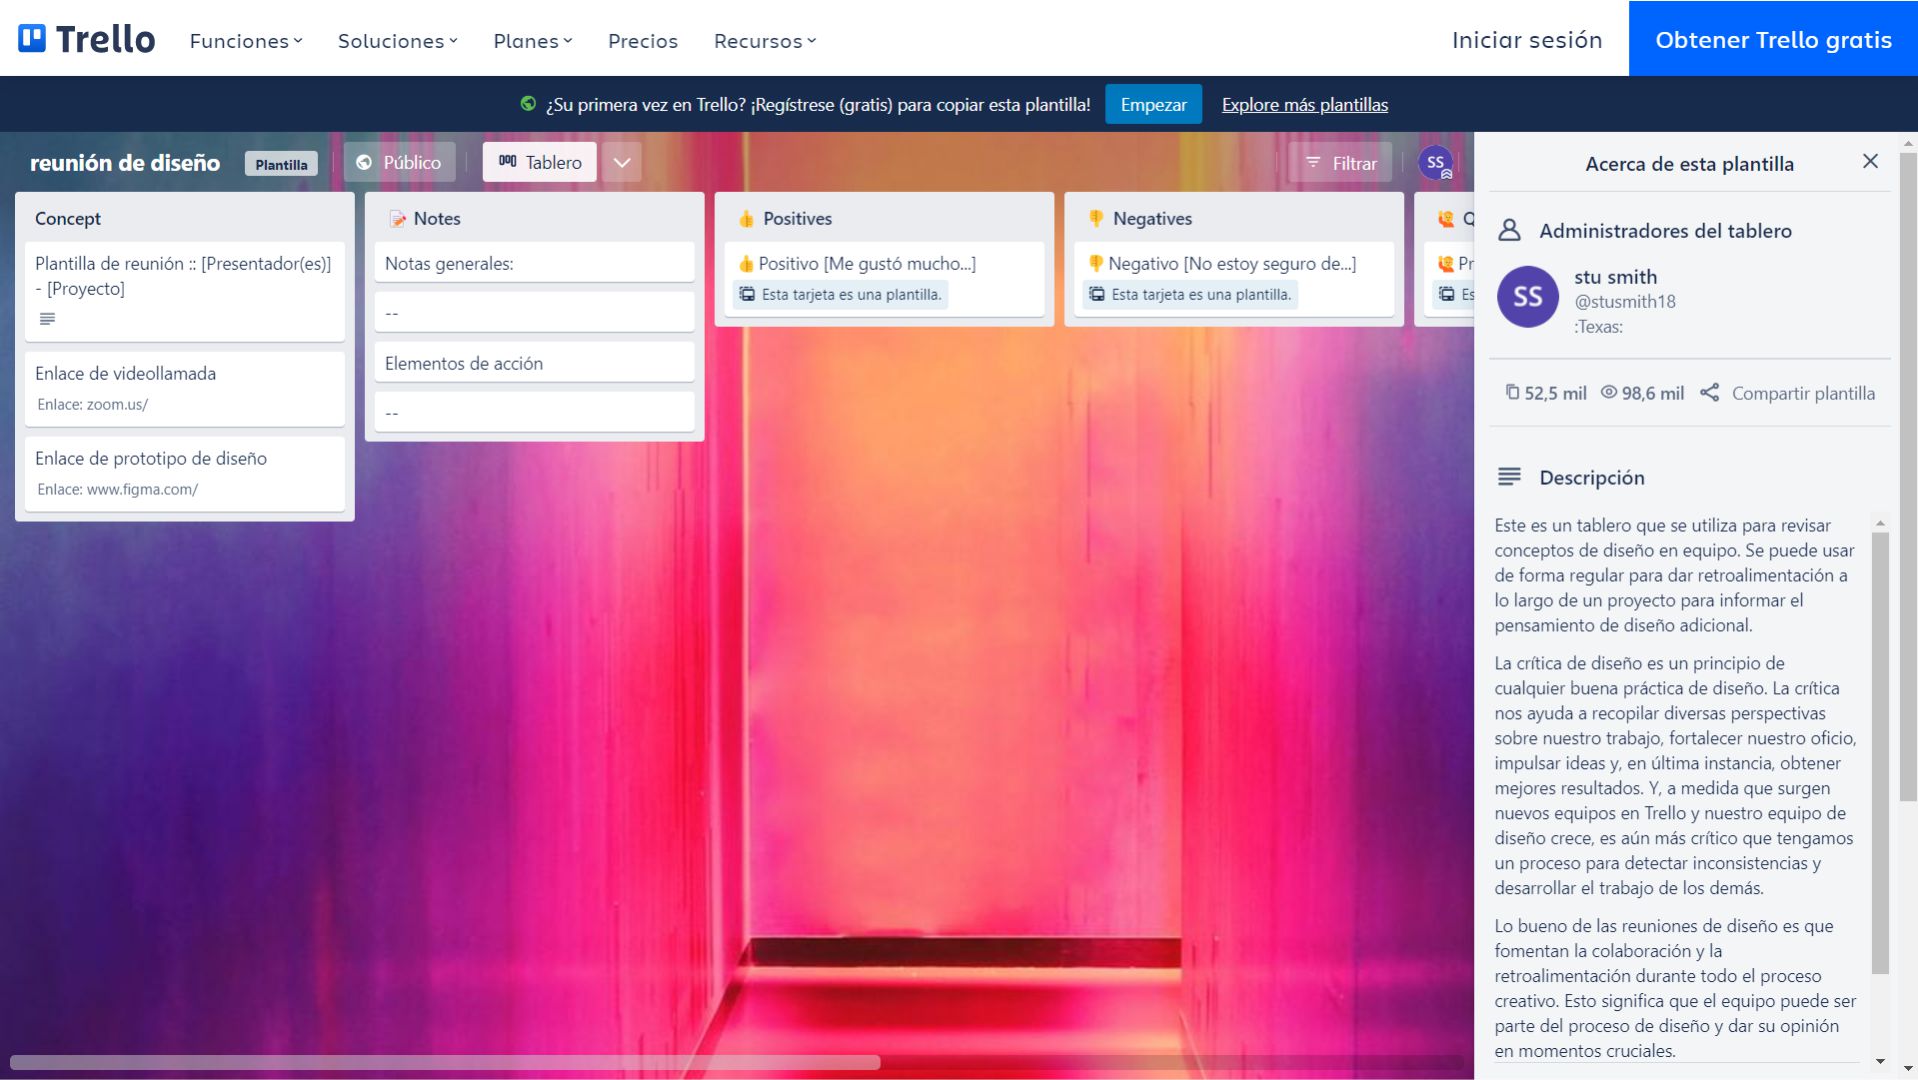The image size is (1918, 1080).
Task: Click the Negatives list title
Action: pos(1152,218)
